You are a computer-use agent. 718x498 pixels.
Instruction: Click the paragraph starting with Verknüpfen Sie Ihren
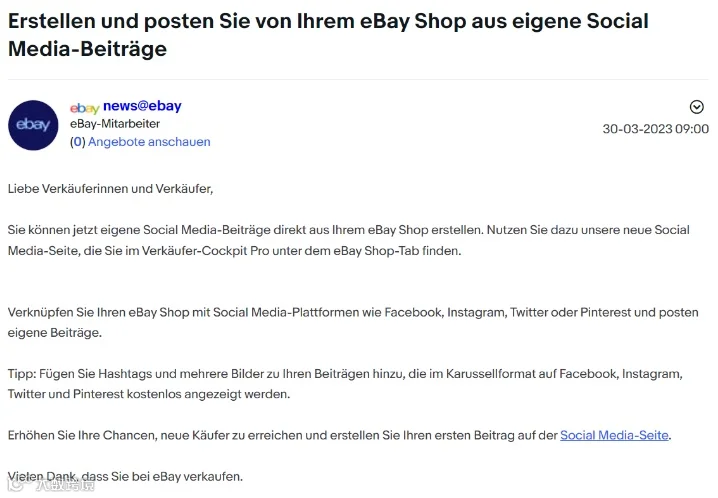(x=353, y=322)
